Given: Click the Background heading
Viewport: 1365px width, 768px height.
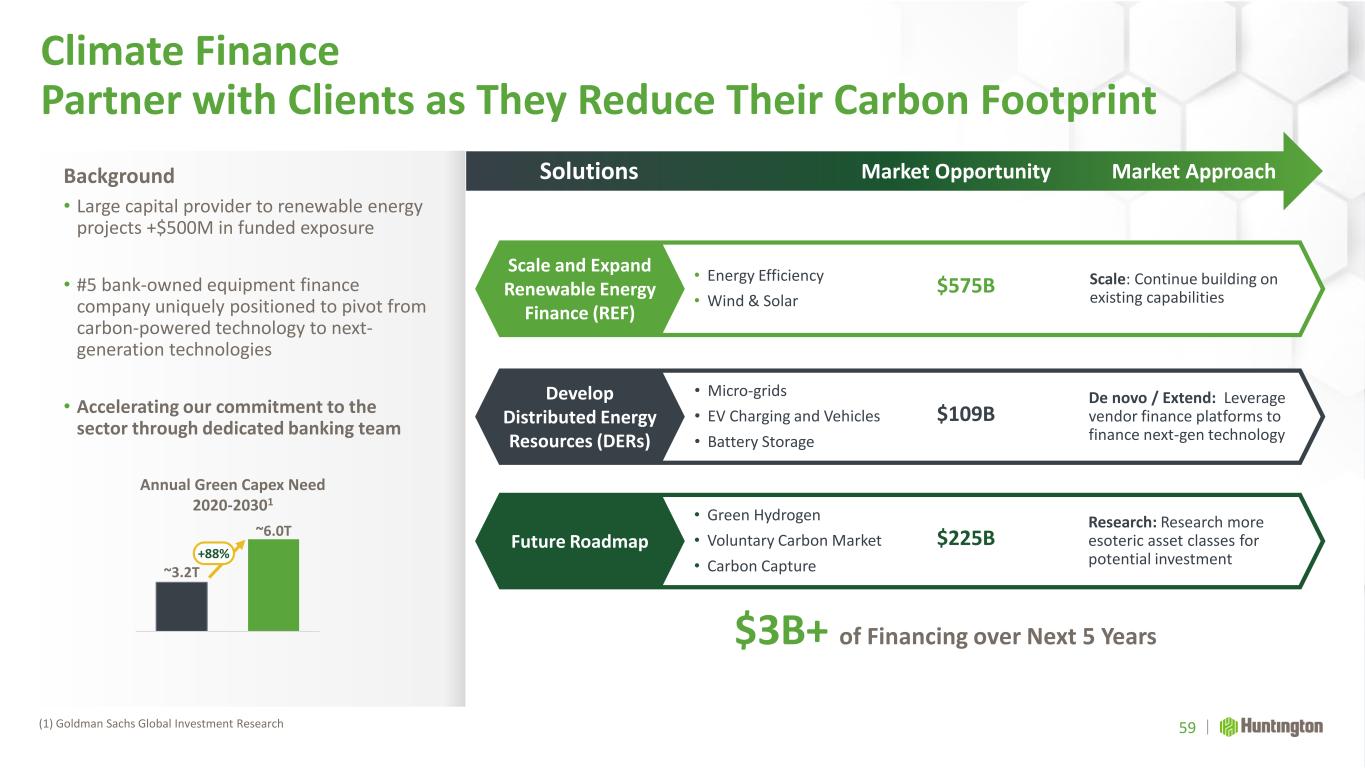Looking at the screenshot, I should (x=119, y=176).
